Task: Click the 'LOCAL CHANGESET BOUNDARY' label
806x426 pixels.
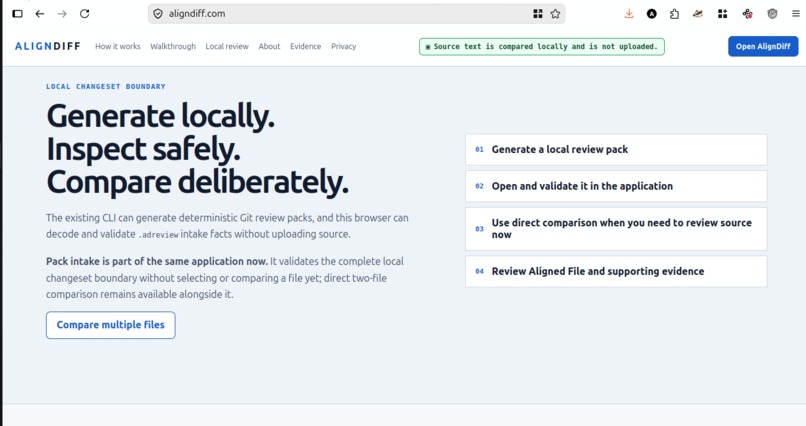Action: pos(106,86)
